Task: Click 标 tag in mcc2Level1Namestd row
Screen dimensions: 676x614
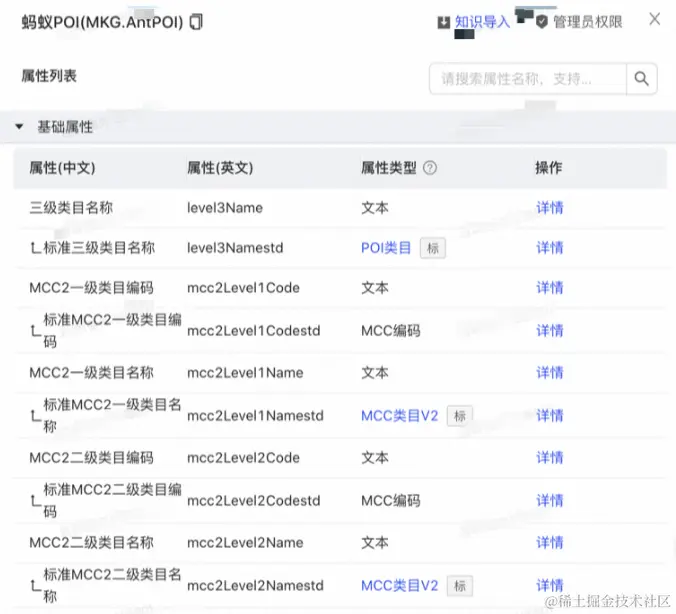Action: tap(460, 416)
